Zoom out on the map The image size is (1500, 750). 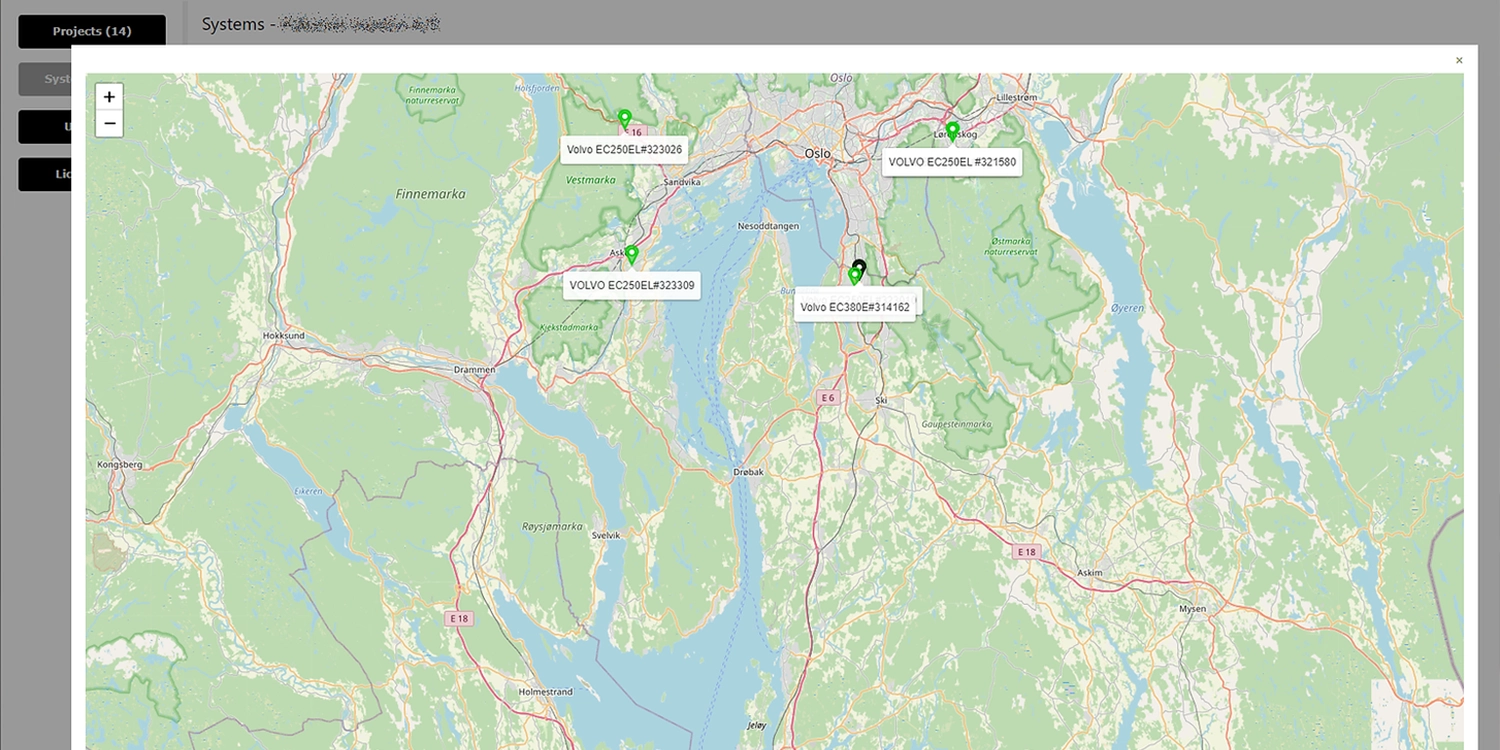click(109, 124)
